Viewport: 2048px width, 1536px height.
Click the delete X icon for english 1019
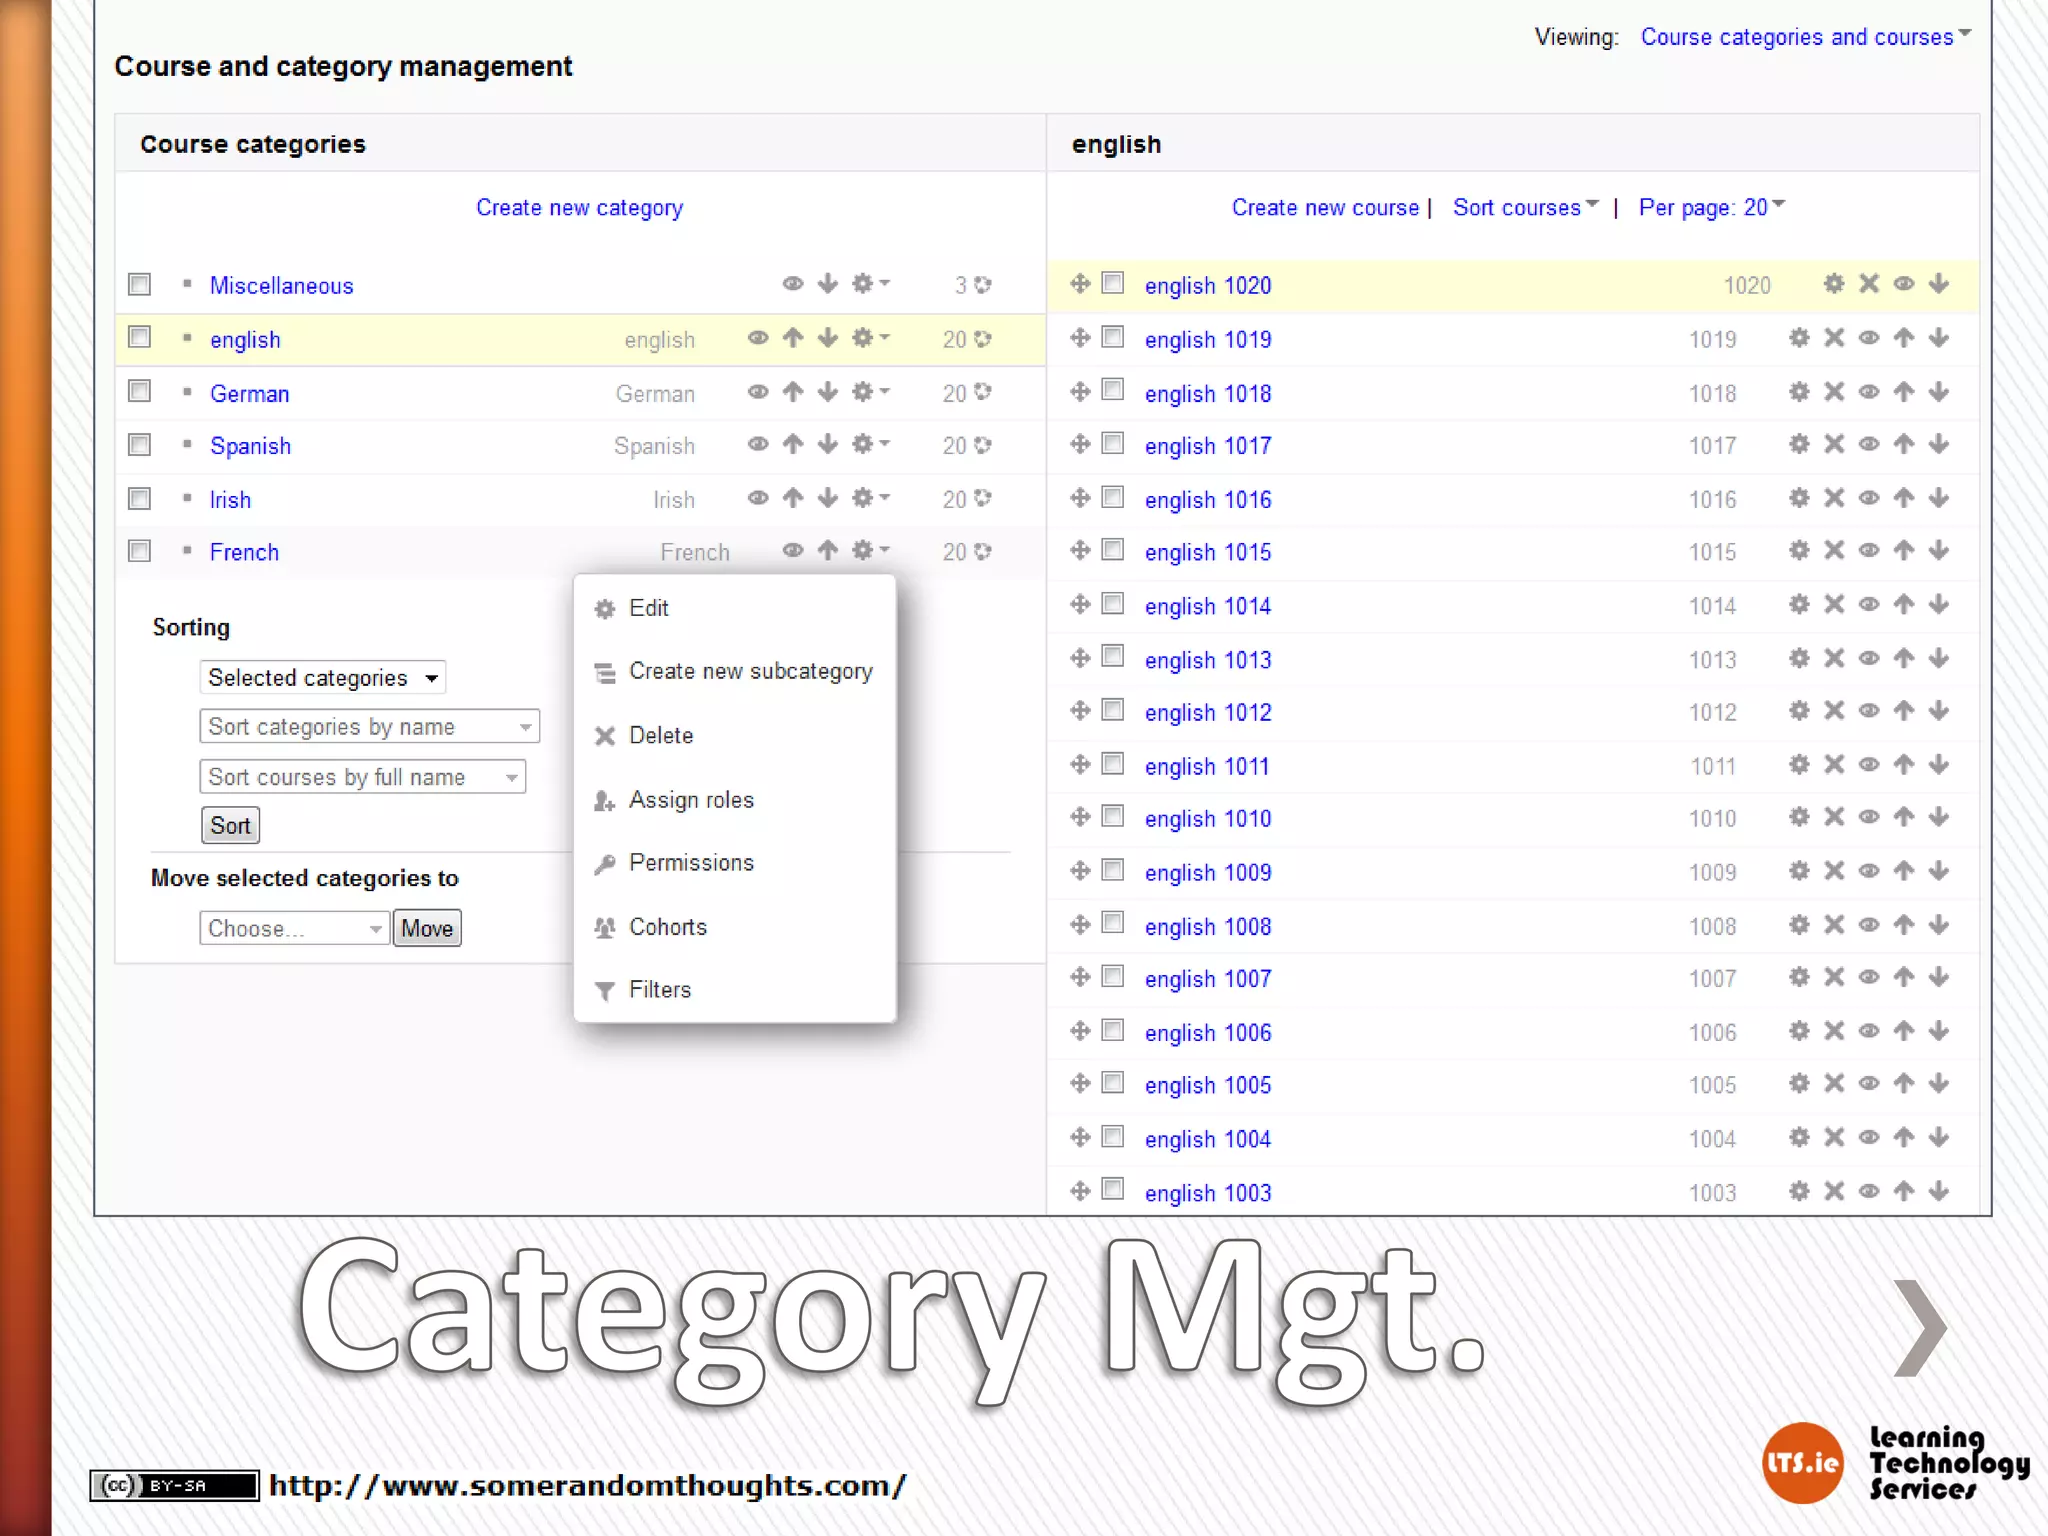coord(1833,338)
